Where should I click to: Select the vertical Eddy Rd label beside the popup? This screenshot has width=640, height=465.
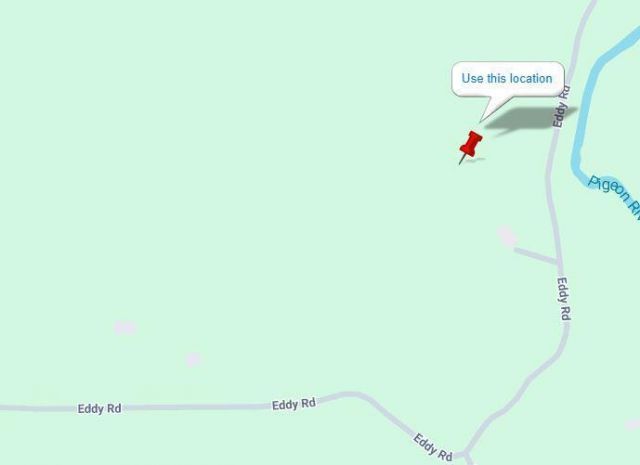pyautogui.click(x=561, y=106)
